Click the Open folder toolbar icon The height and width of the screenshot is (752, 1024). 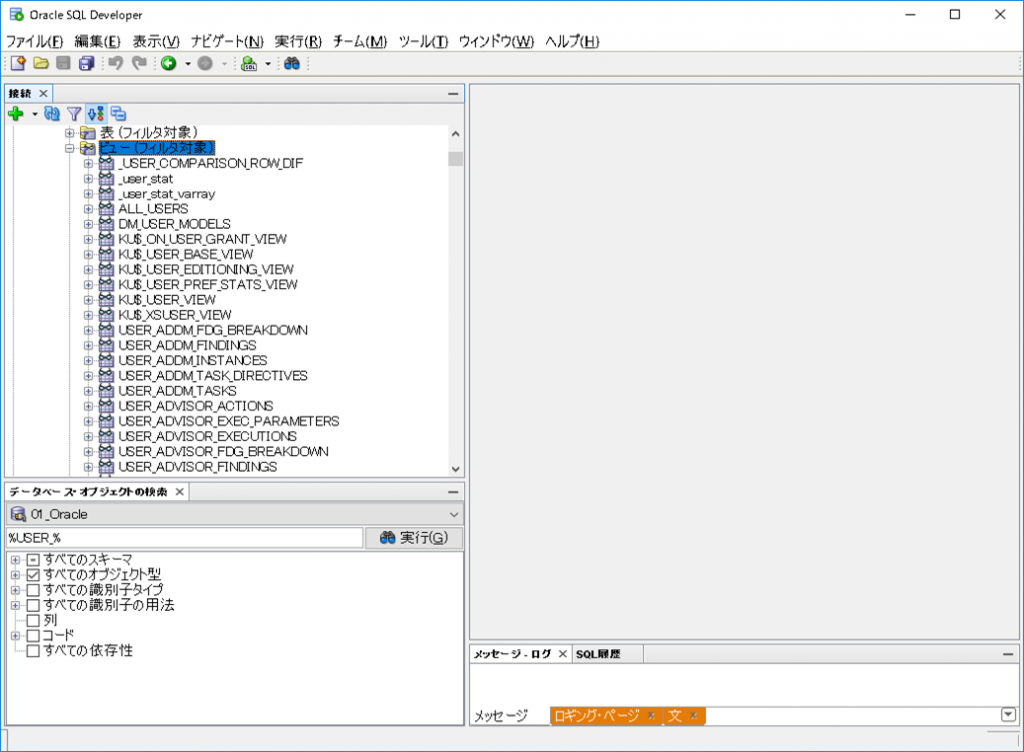40,63
